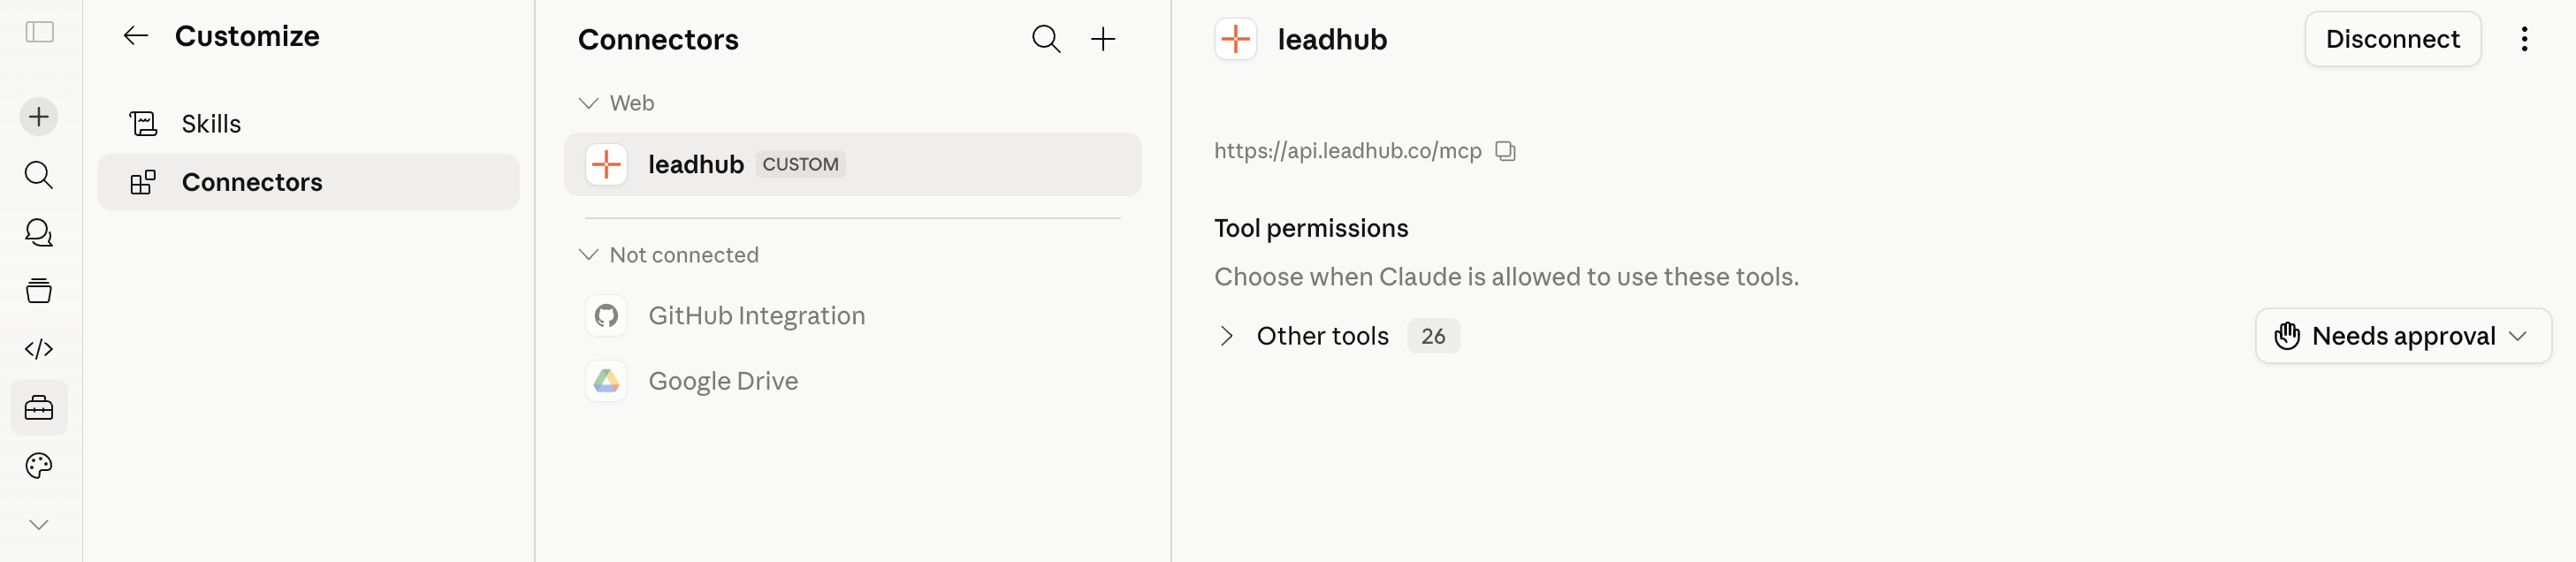Expand the sidebar bottom chevron
This screenshot has width=2576, height=562.
click(x=39, y=525)
